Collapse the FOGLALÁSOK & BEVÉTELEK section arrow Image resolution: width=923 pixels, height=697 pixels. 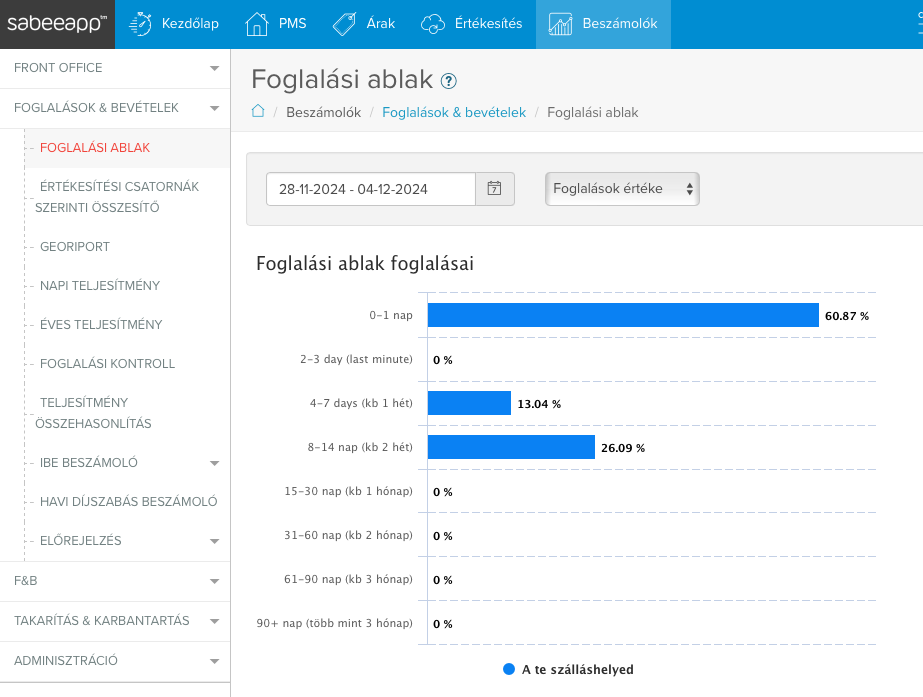(214, 108)
